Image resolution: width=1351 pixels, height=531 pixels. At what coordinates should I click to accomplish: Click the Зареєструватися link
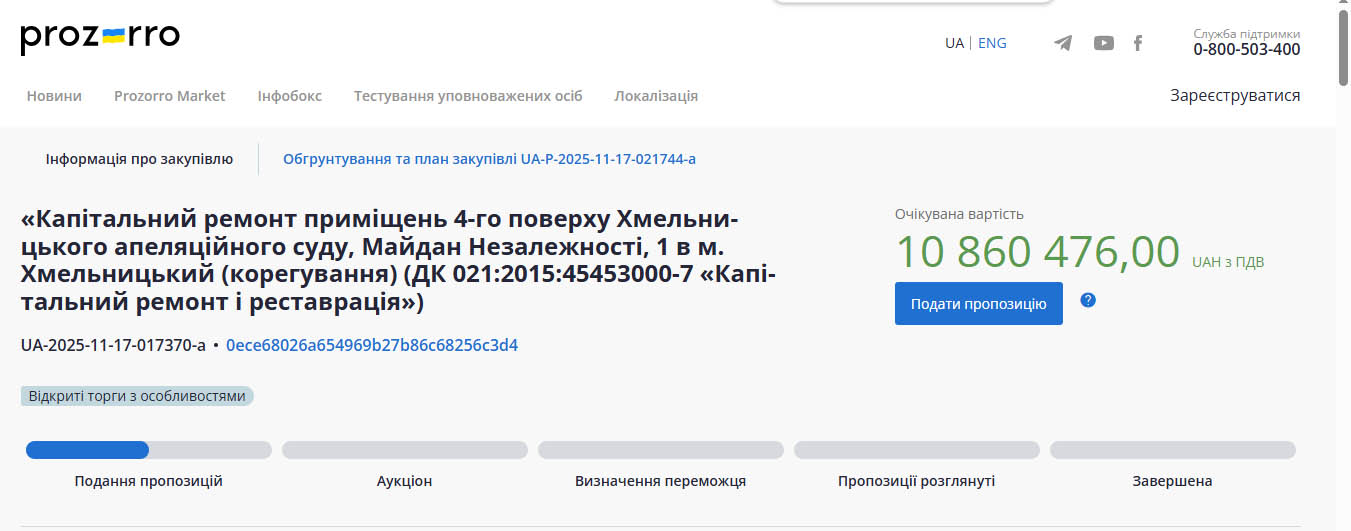(1235, 96)
